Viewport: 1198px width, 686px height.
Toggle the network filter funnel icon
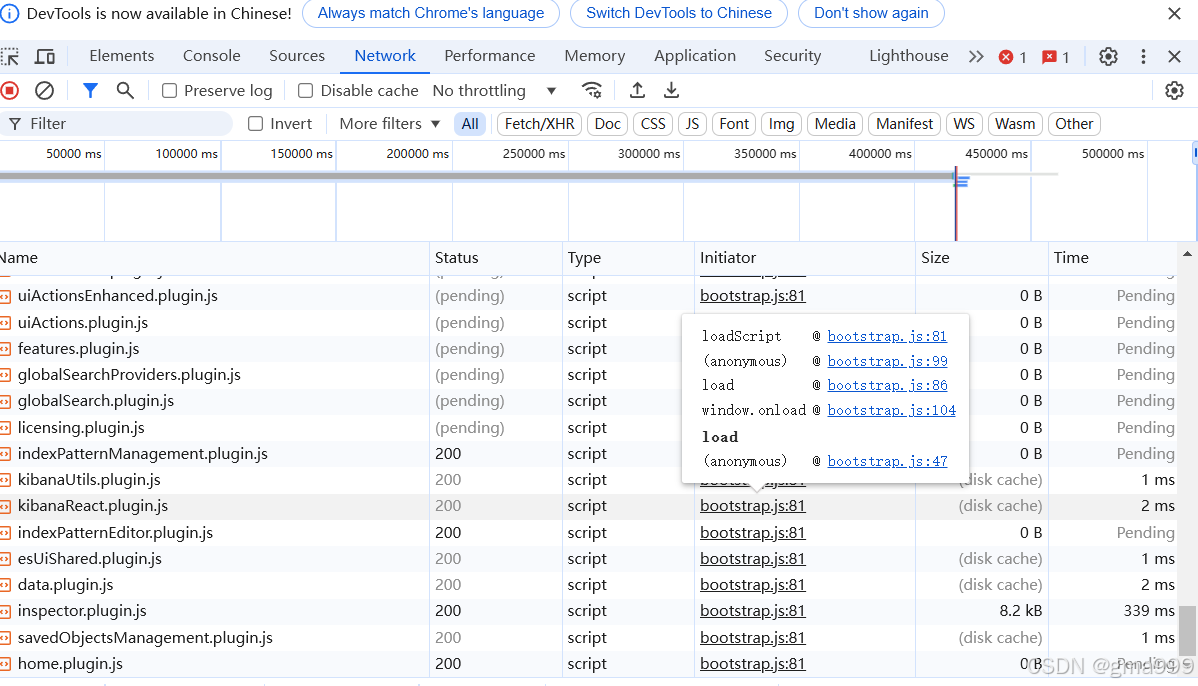[x=90, y=91]
